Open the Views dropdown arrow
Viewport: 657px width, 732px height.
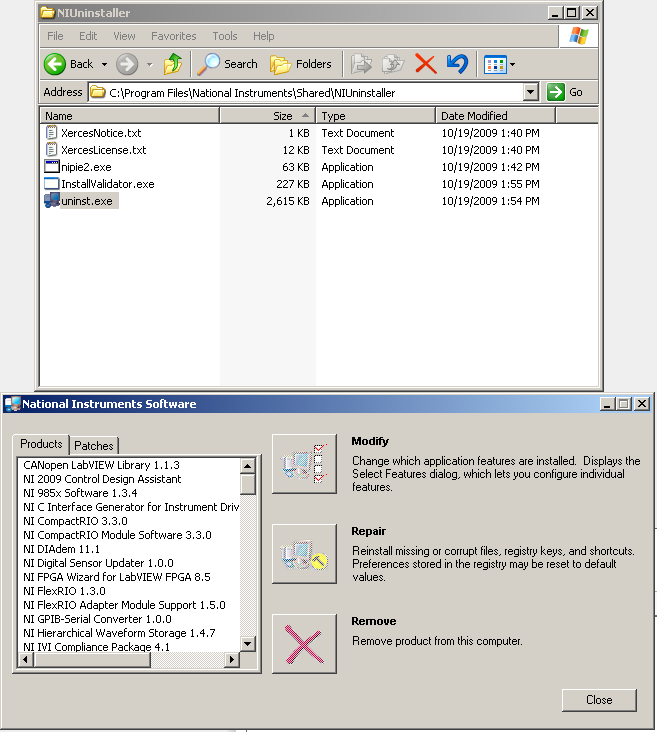[x=512, y=64]
